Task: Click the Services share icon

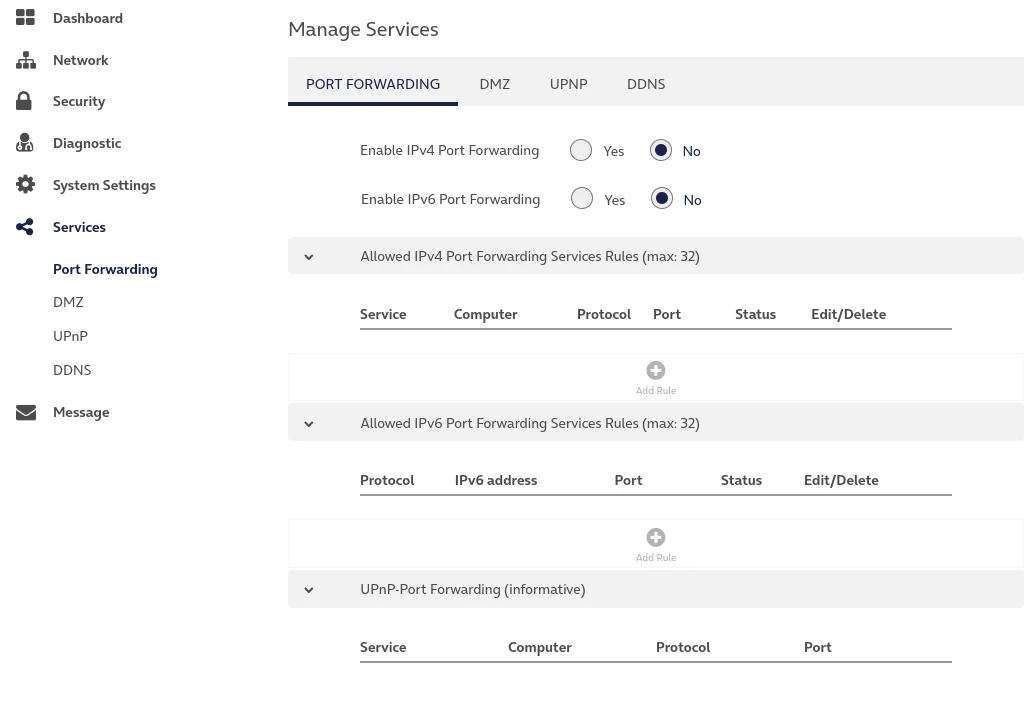Action: [x=25, y=227]
